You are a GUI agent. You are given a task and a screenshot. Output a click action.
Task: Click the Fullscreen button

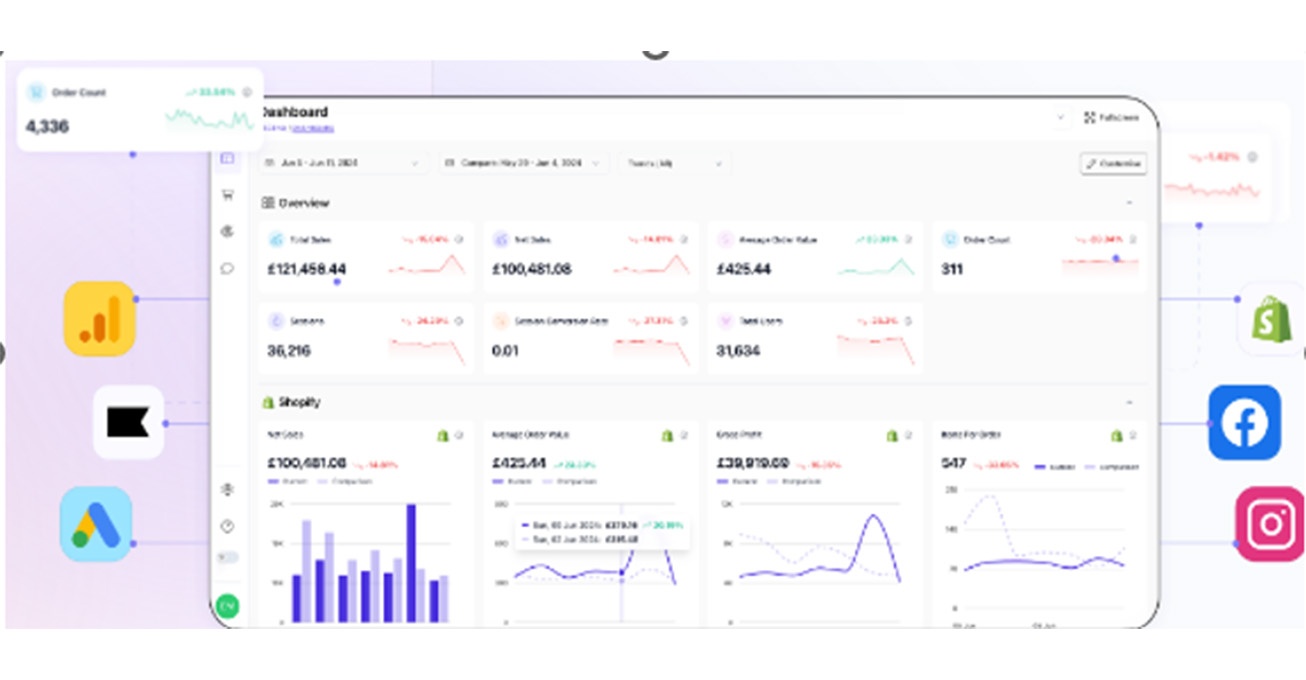pyautogui.click(x=1112, y=118)
